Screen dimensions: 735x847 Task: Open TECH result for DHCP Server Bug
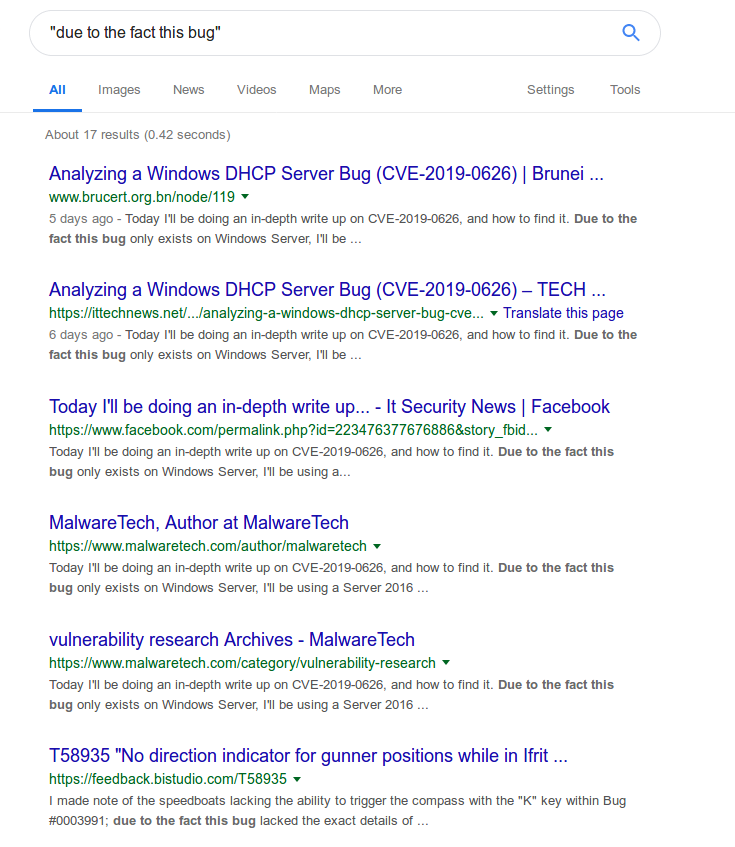click(x=327, y=290)
